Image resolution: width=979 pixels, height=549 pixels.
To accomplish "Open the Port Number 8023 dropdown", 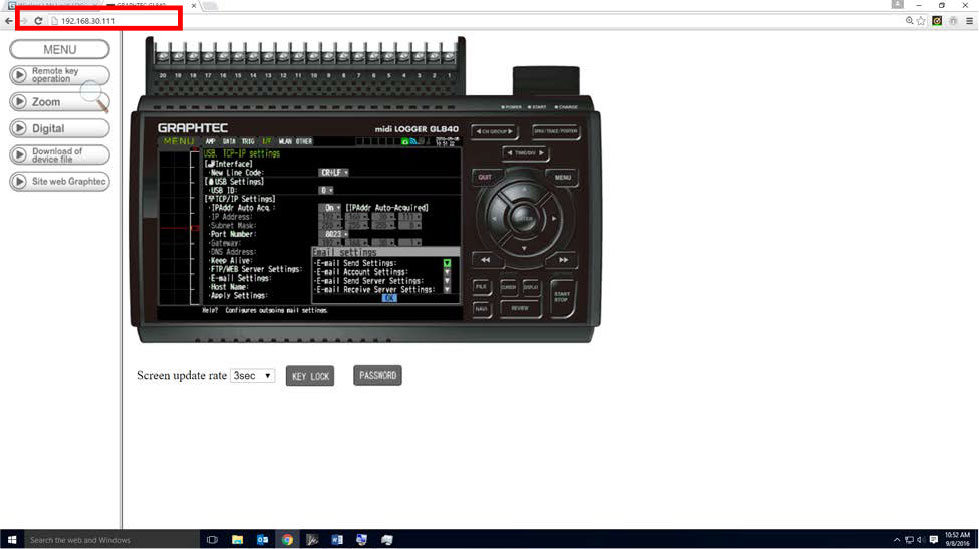I will pos(335,234).
